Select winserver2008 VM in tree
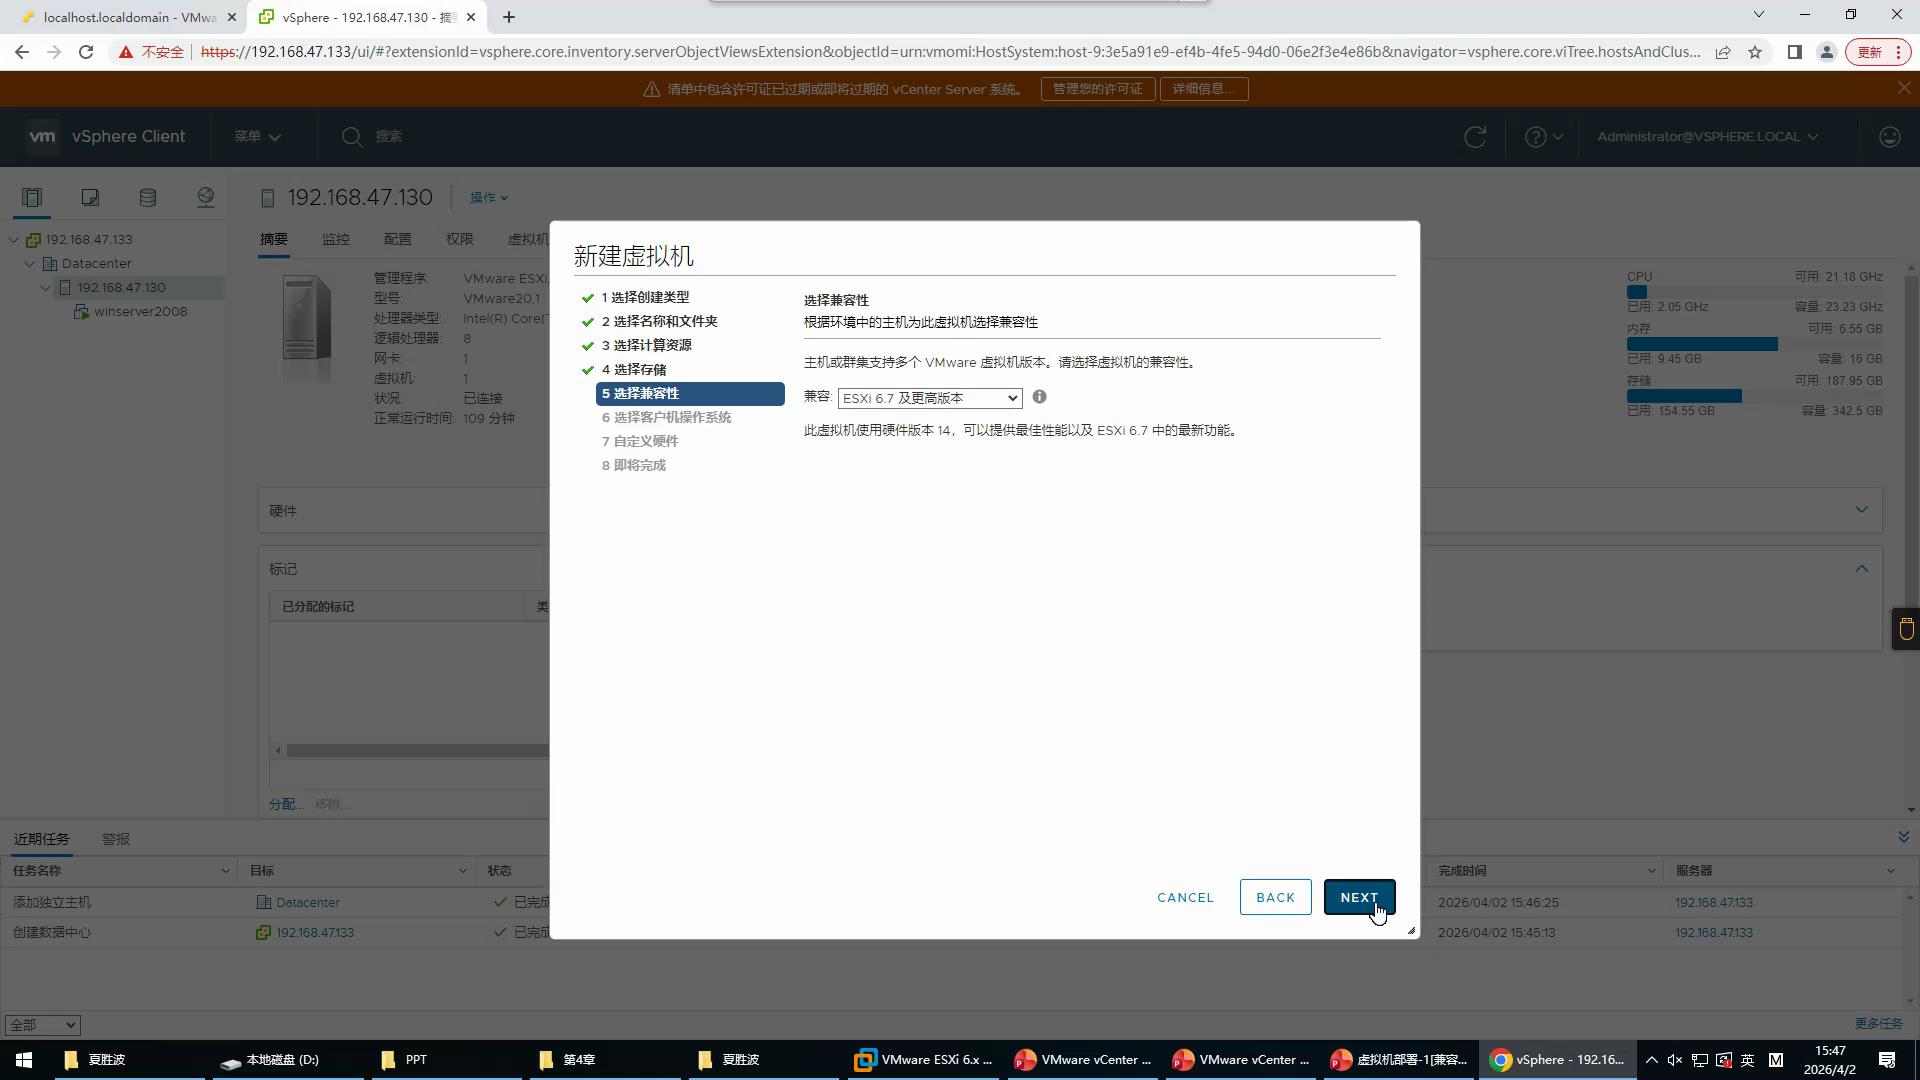 point(140,312)
